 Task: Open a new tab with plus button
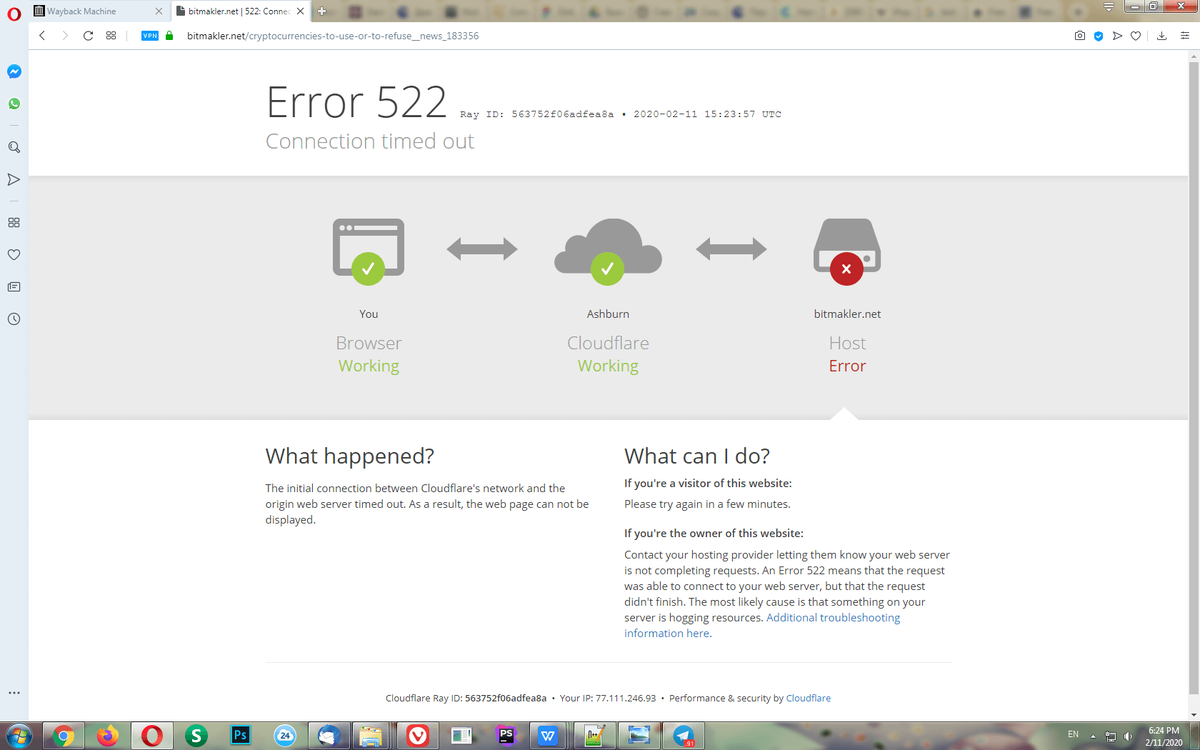pyautogui.click(x=321, y=11)
